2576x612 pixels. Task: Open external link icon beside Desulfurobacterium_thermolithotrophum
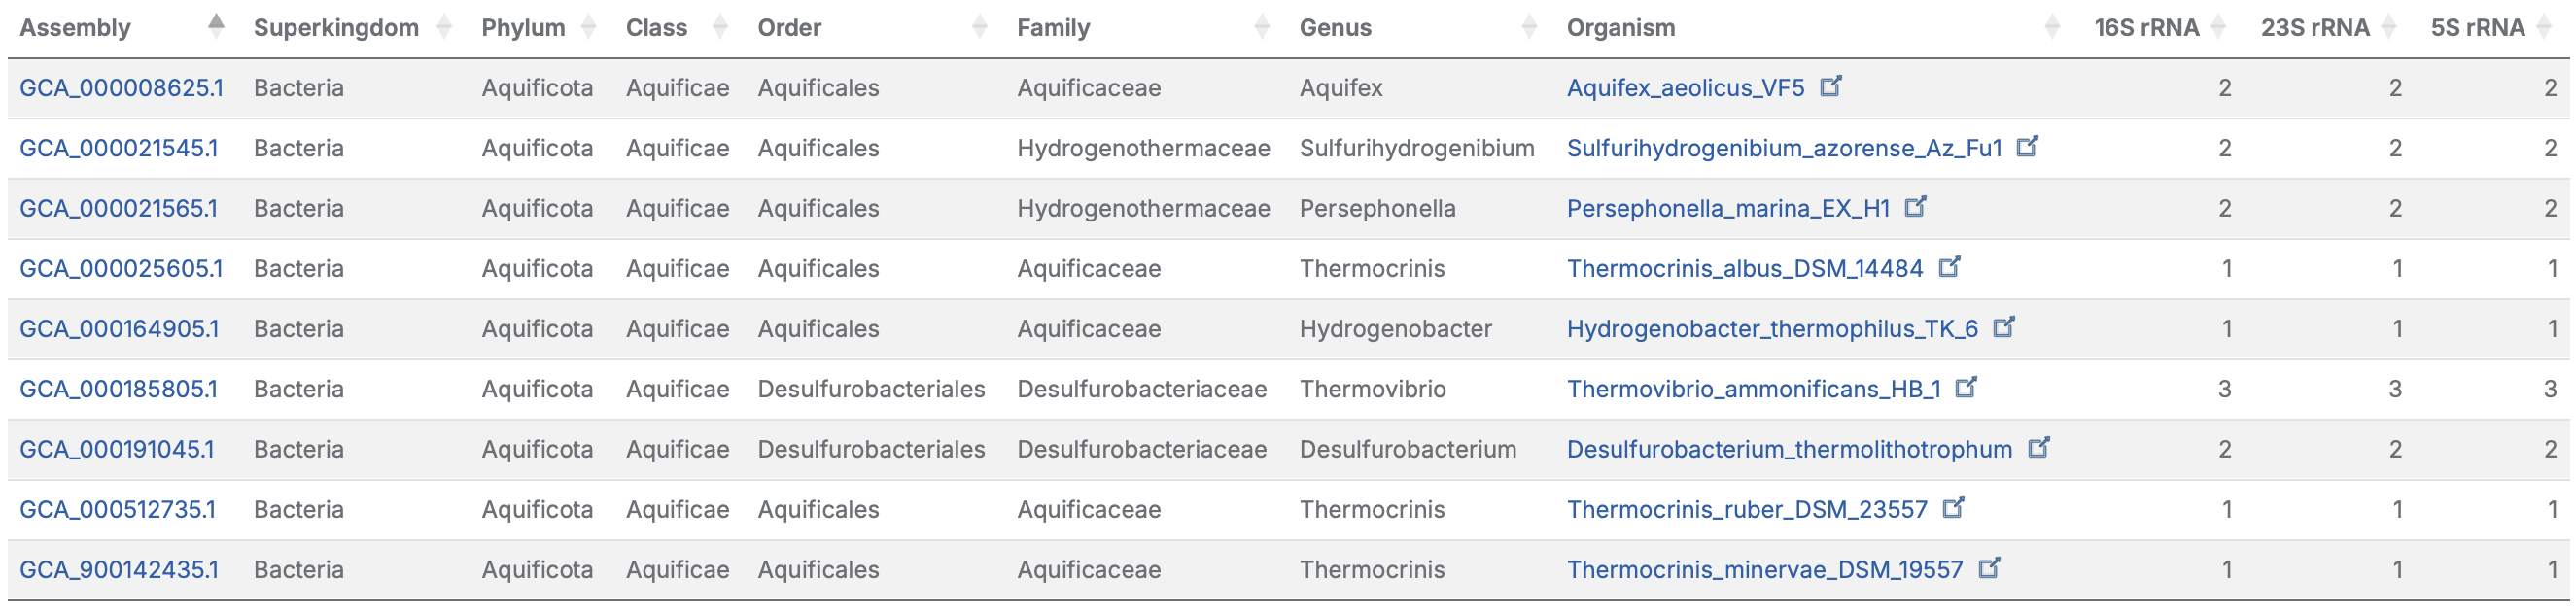[2039, 446]
